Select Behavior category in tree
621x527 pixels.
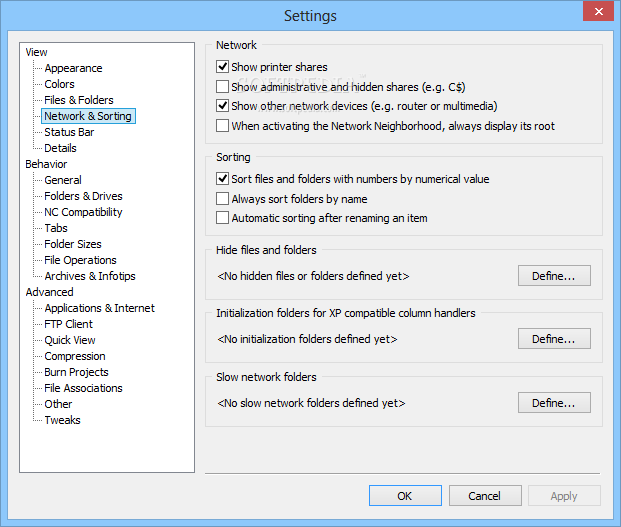(46, 164)
